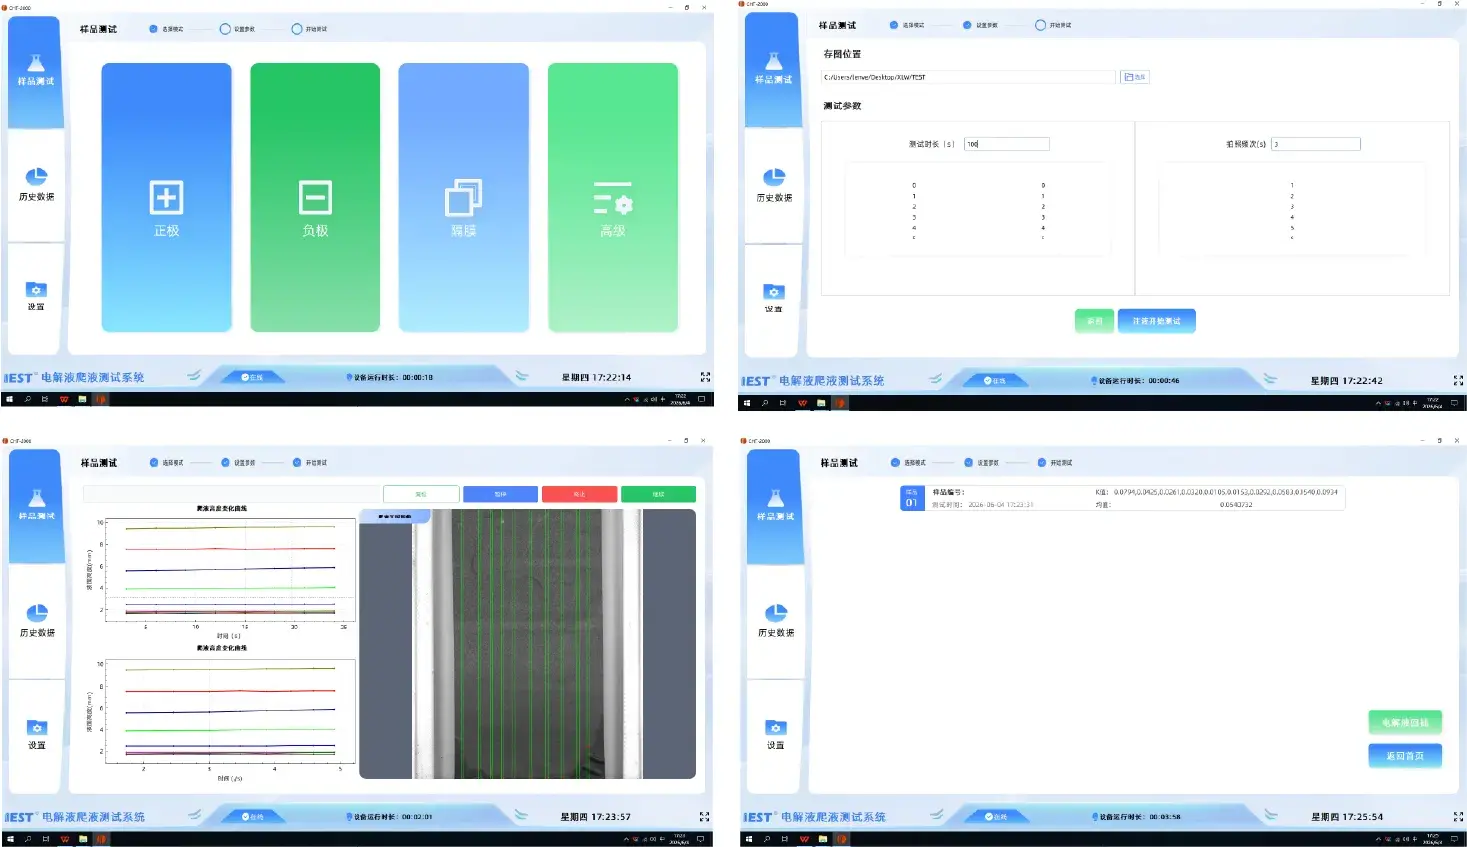1467x847 pixels.
Task: Open 设置 in the mode-selection window sidebar
Action: pyautogui.click(x=36, y=295)
